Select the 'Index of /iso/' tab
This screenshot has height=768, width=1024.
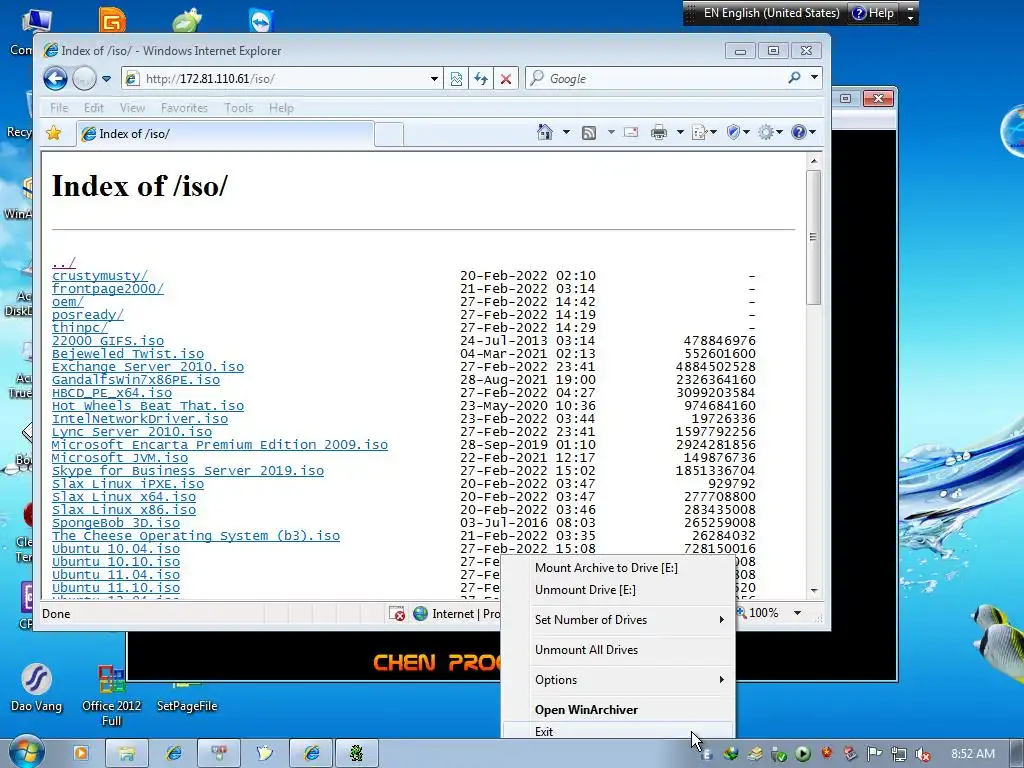225,134
